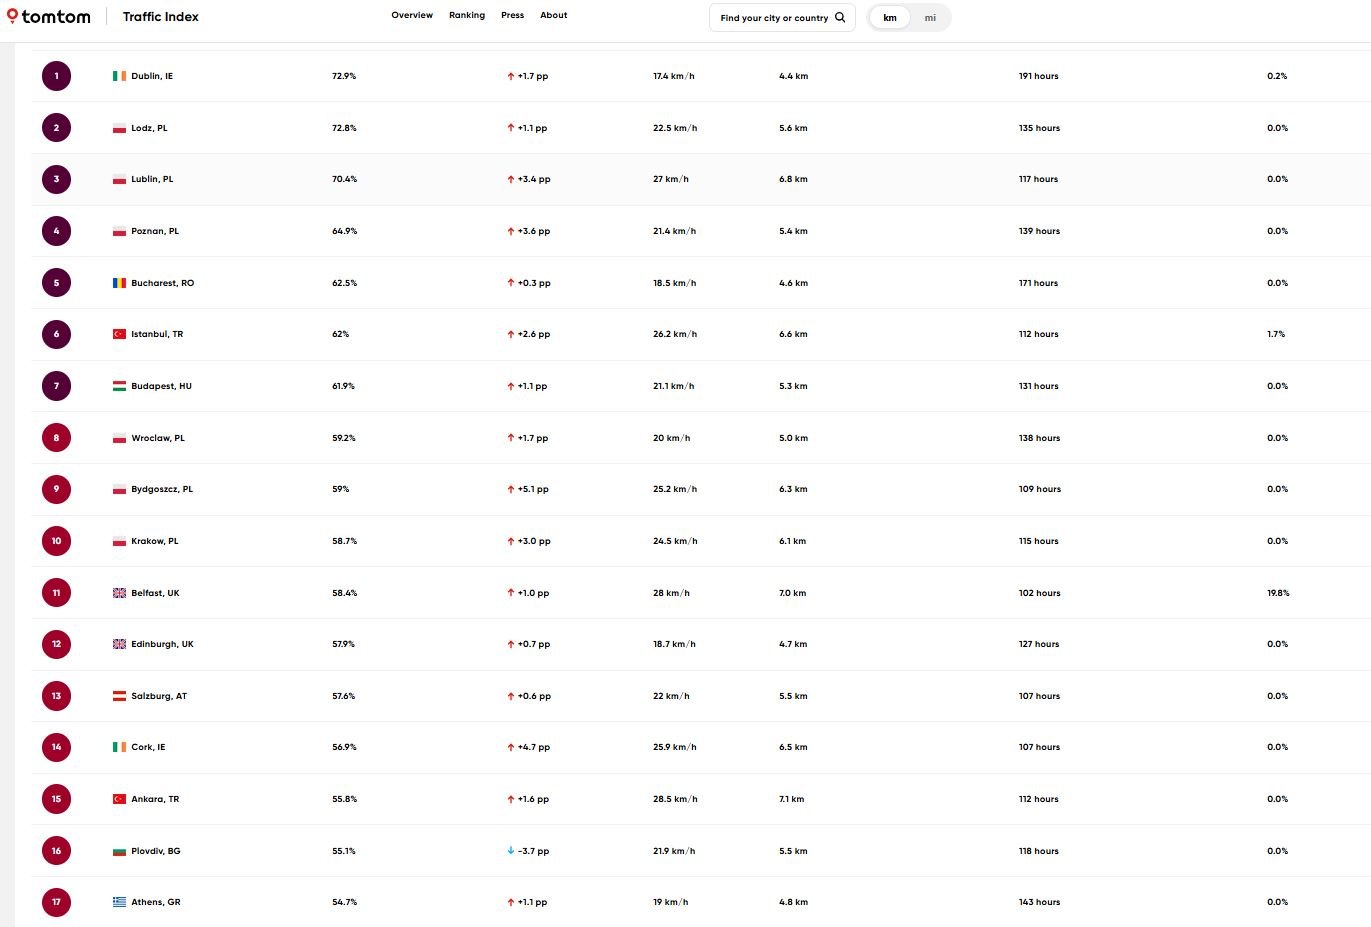Open the About page

pyautogui.click(x=553, y=15)
